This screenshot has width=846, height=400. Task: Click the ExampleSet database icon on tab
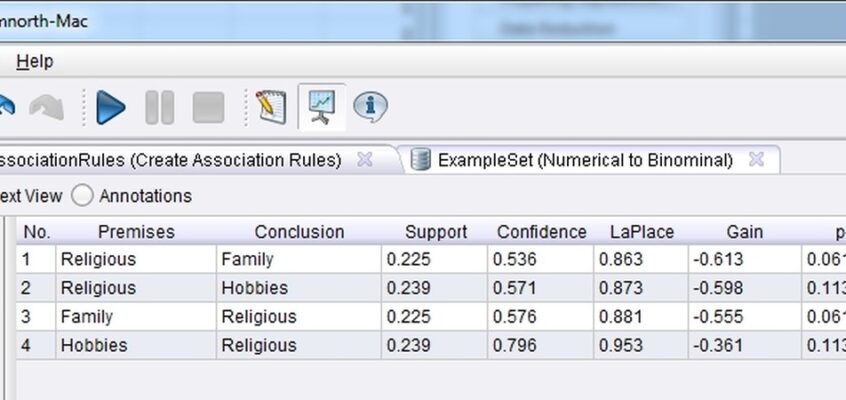point(420,160)
